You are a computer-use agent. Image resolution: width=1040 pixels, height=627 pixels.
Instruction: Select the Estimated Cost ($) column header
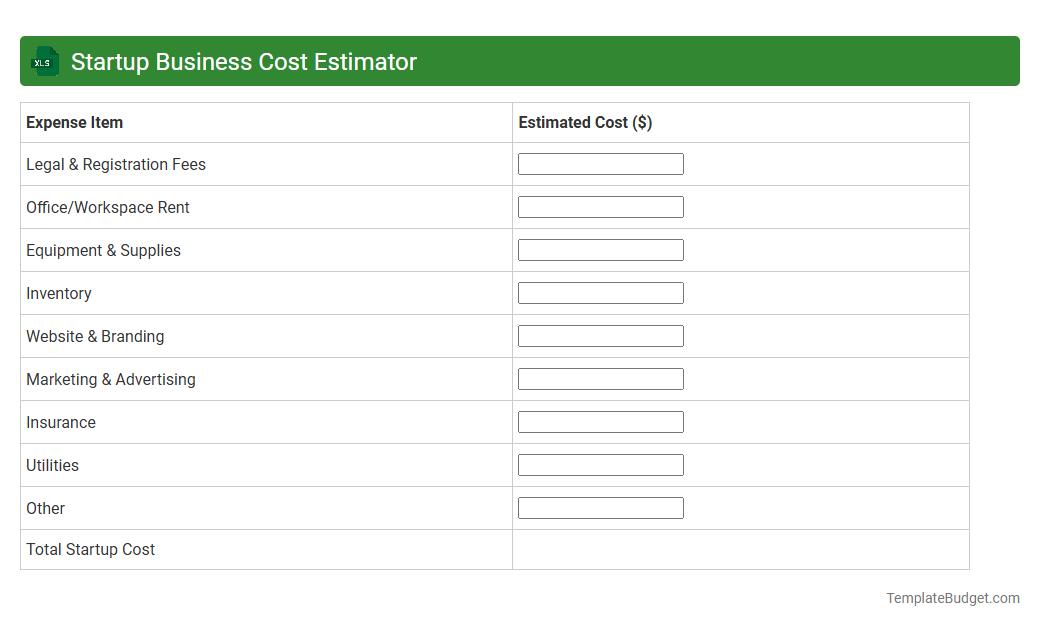[x=584, y=122]
